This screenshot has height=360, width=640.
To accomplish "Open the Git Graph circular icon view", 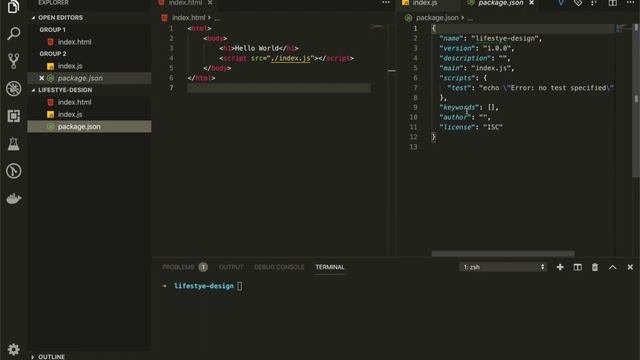I will (x=13, y=171).
